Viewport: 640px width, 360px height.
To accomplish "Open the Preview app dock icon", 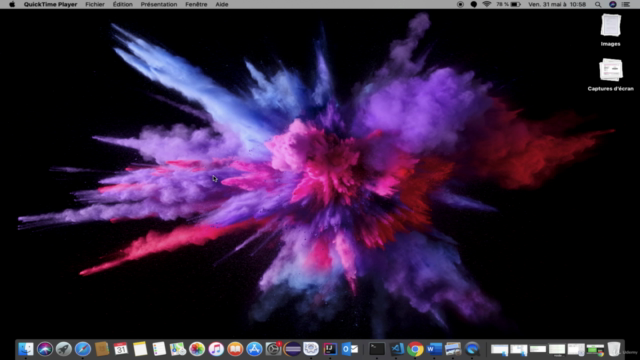I will (x=453, y=349).
